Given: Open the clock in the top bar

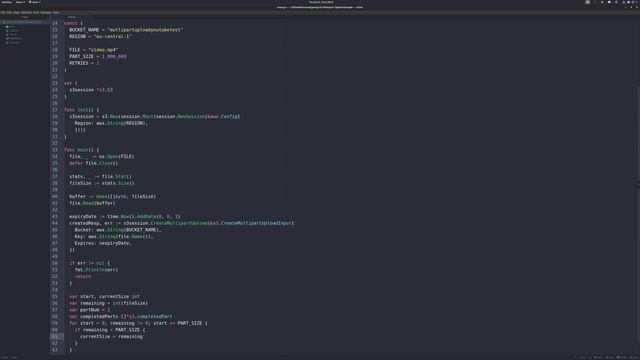Looking at the screenshot, I should 321,2.
